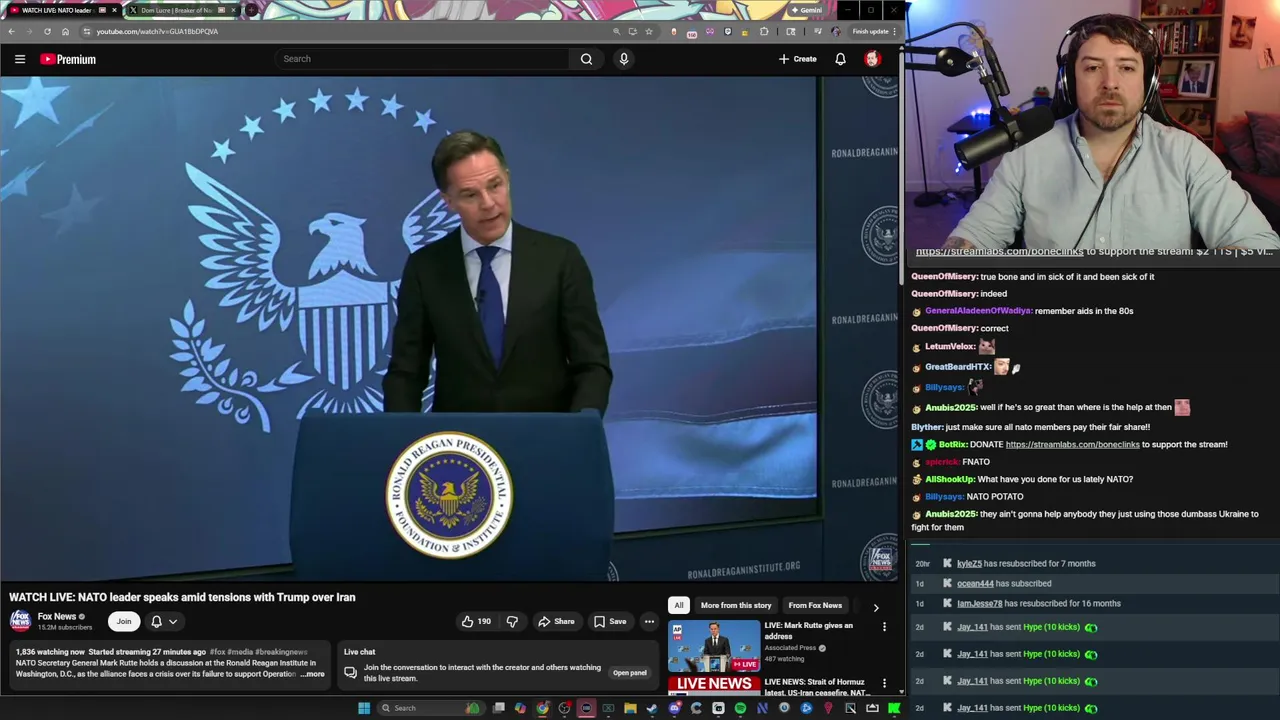Screen dimensions: 1280x720
Task: Click kyleZ5 resubscribed activity entry
Action: coord(1026,563)
